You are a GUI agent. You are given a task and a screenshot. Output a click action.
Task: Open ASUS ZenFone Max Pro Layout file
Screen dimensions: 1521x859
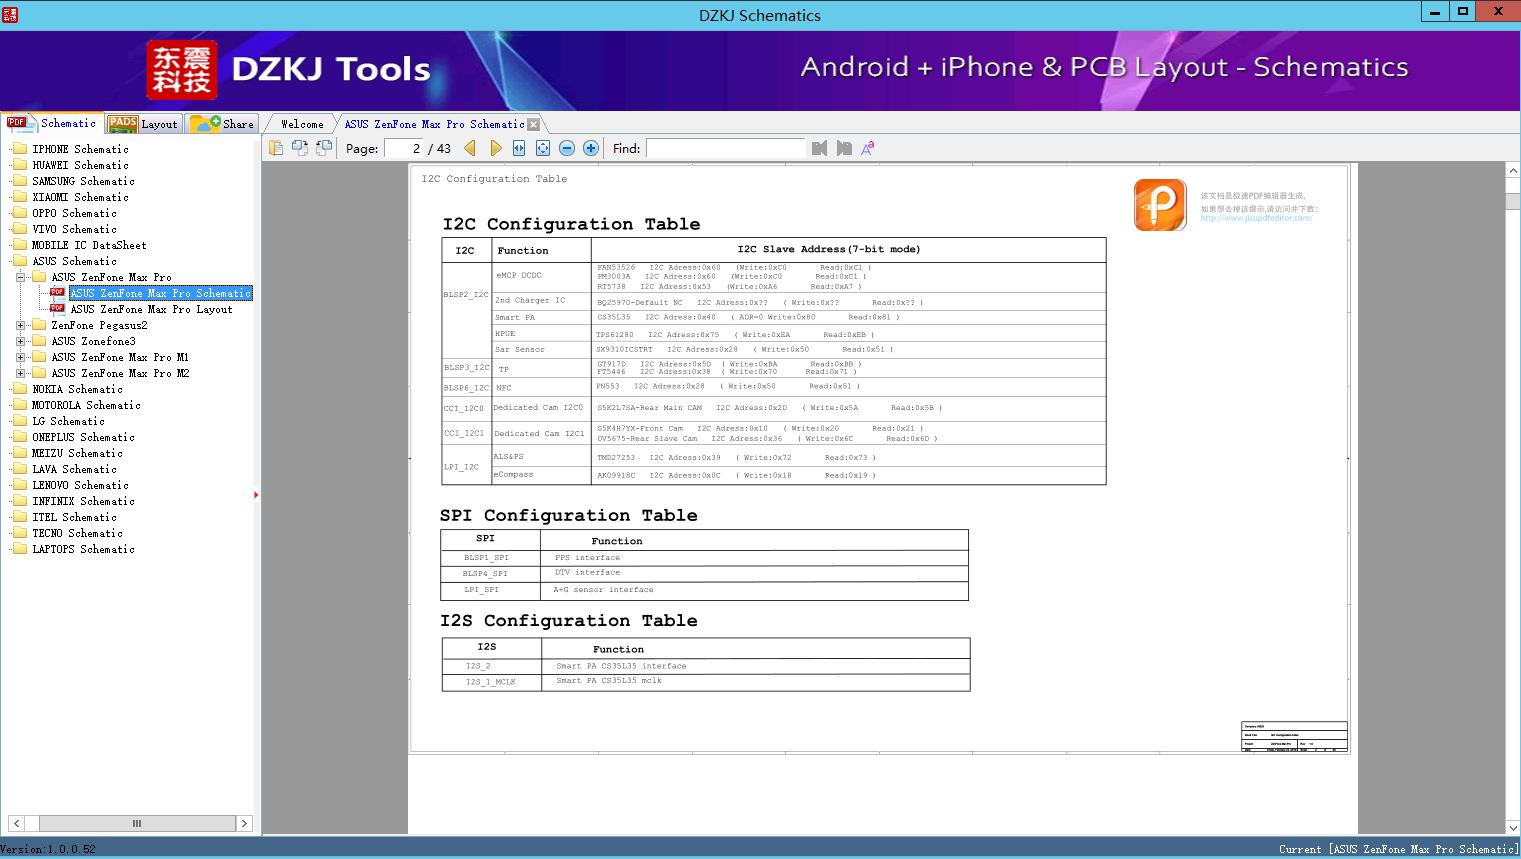151,309
